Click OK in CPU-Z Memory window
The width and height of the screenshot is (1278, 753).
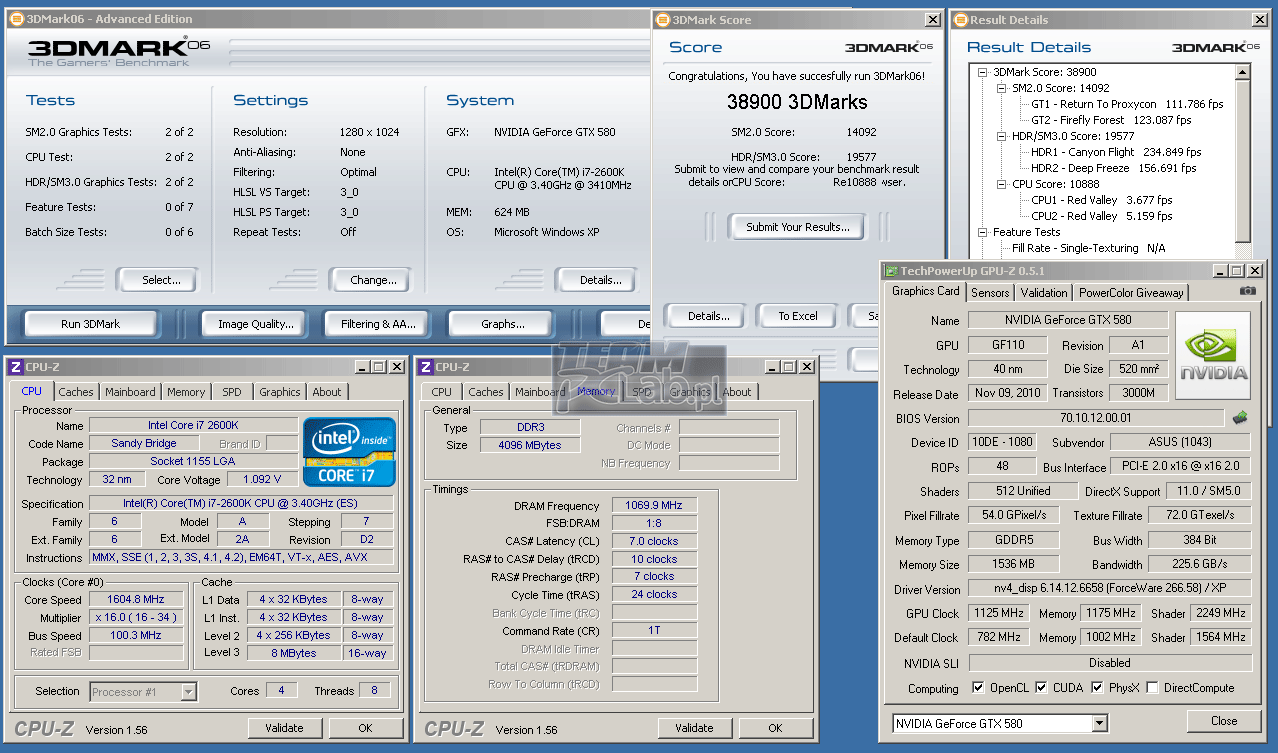pyautogui.click(x=775, y=728)
